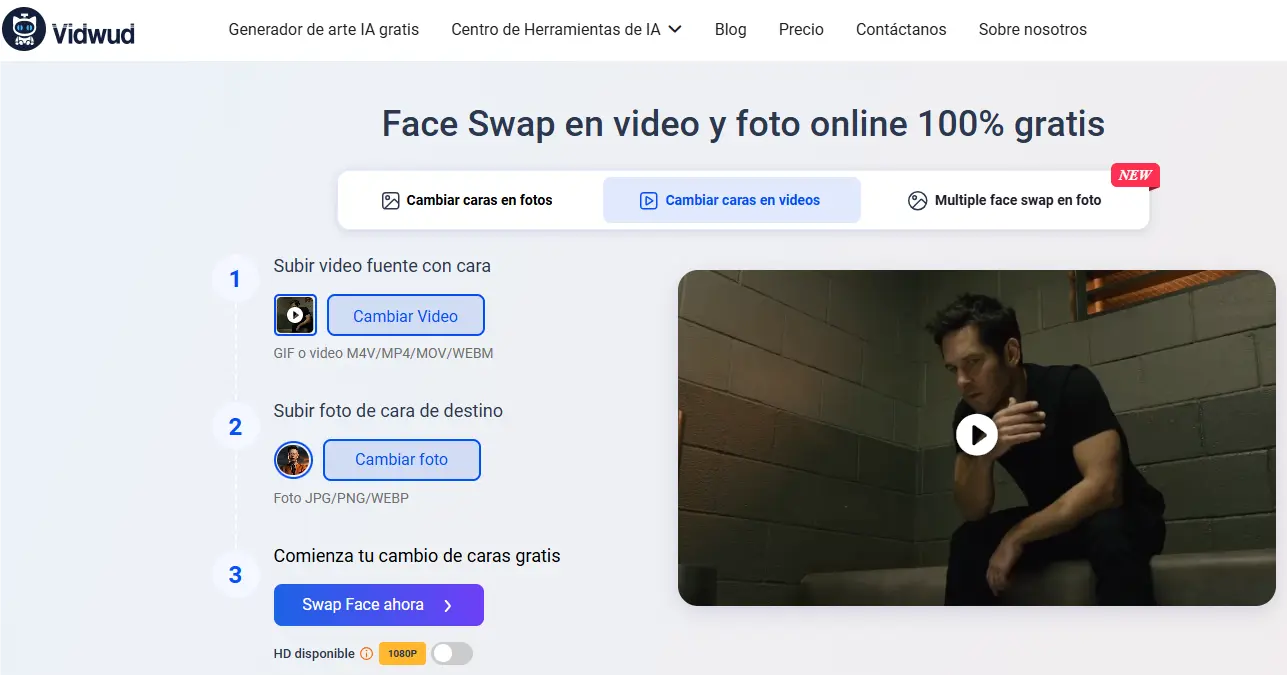Select the target face photo thumbnail
This screenshot has height=675, width=1287.
click(293, 459)
